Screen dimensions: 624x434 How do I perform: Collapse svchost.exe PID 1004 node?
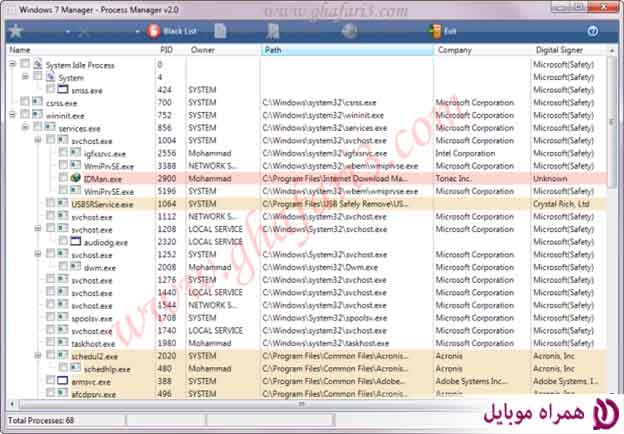(38, 140)
